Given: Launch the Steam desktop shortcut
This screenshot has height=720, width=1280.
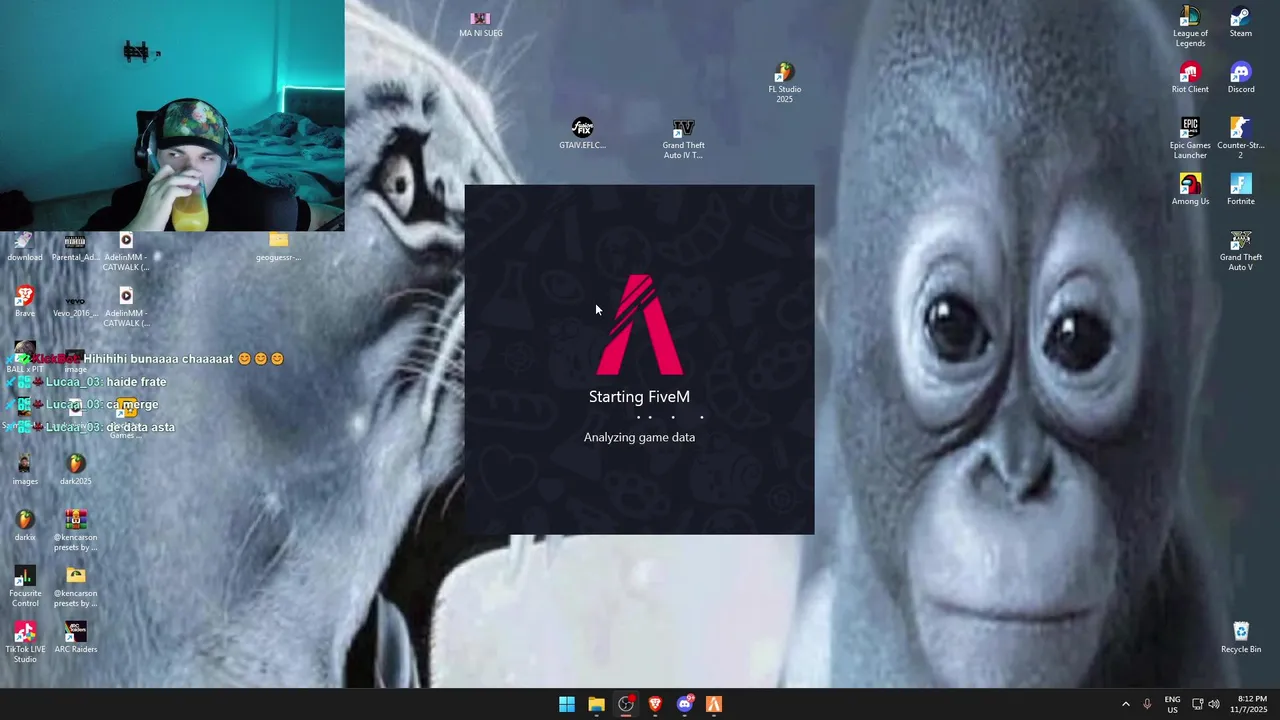Looking at the screenshot, I should pos(1240,23).
